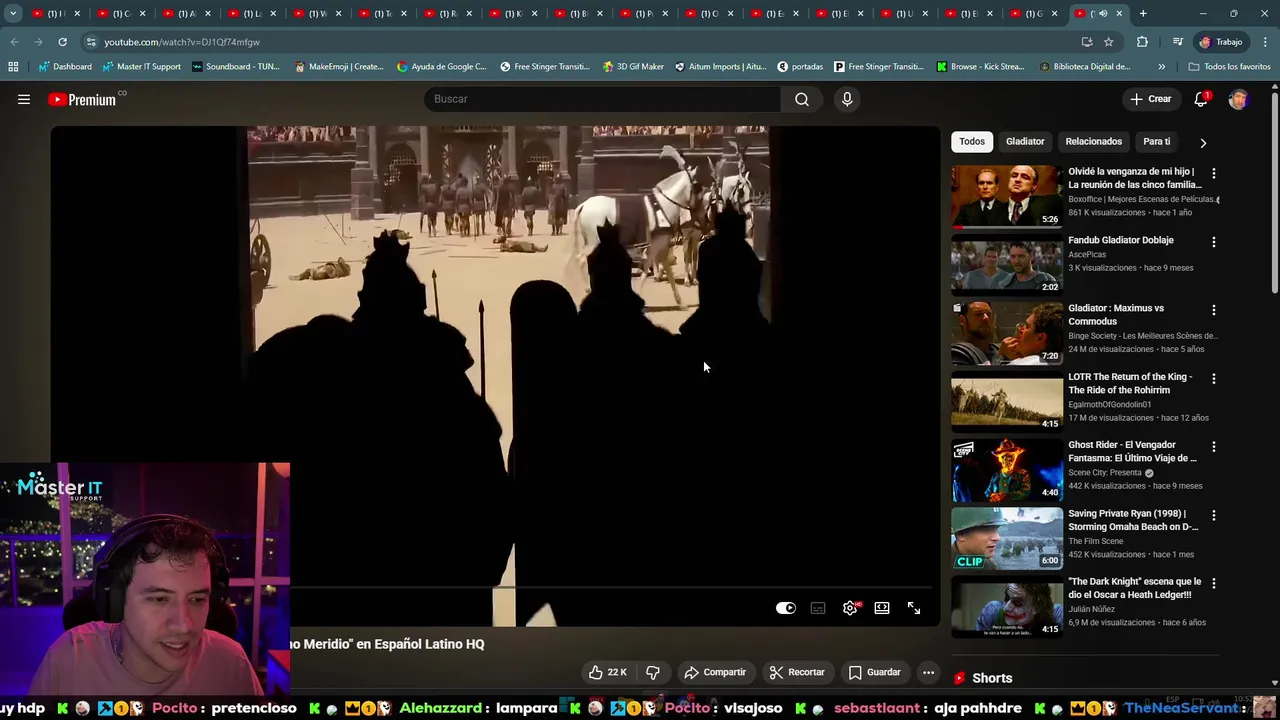Open options for LOTR Return of the King
Screen dimensions: 1280x720
[x=1214, y=379]
